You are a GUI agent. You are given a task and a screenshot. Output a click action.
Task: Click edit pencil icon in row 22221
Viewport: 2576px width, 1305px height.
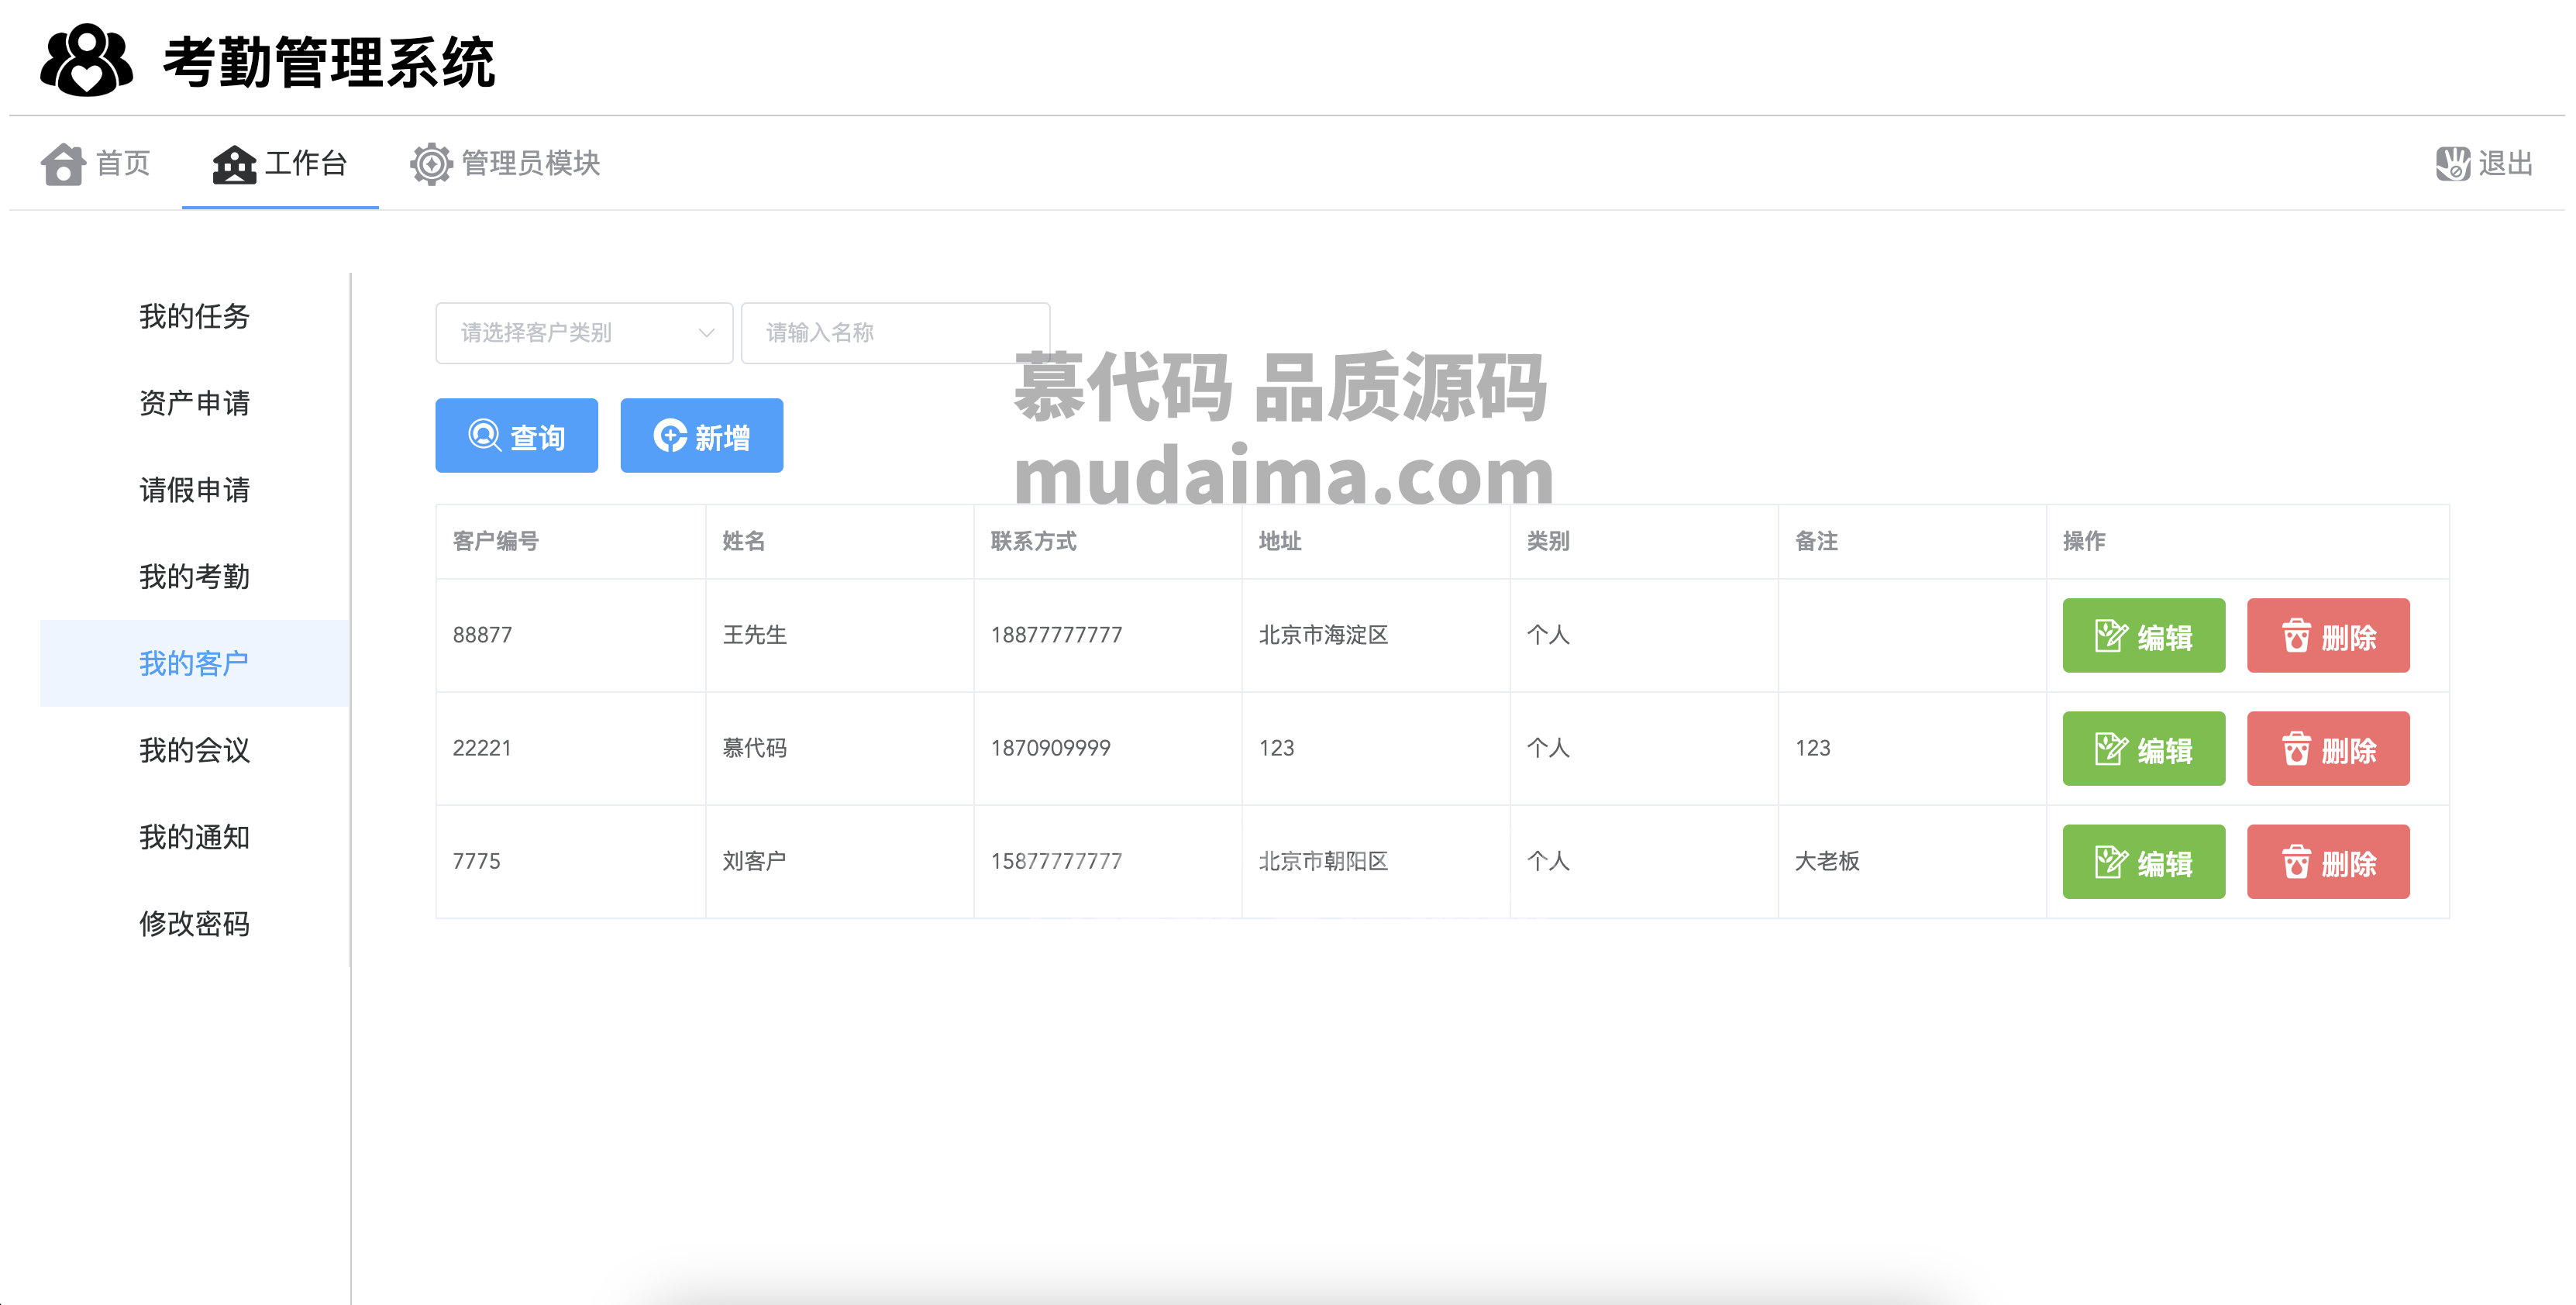coord(2111,749)
